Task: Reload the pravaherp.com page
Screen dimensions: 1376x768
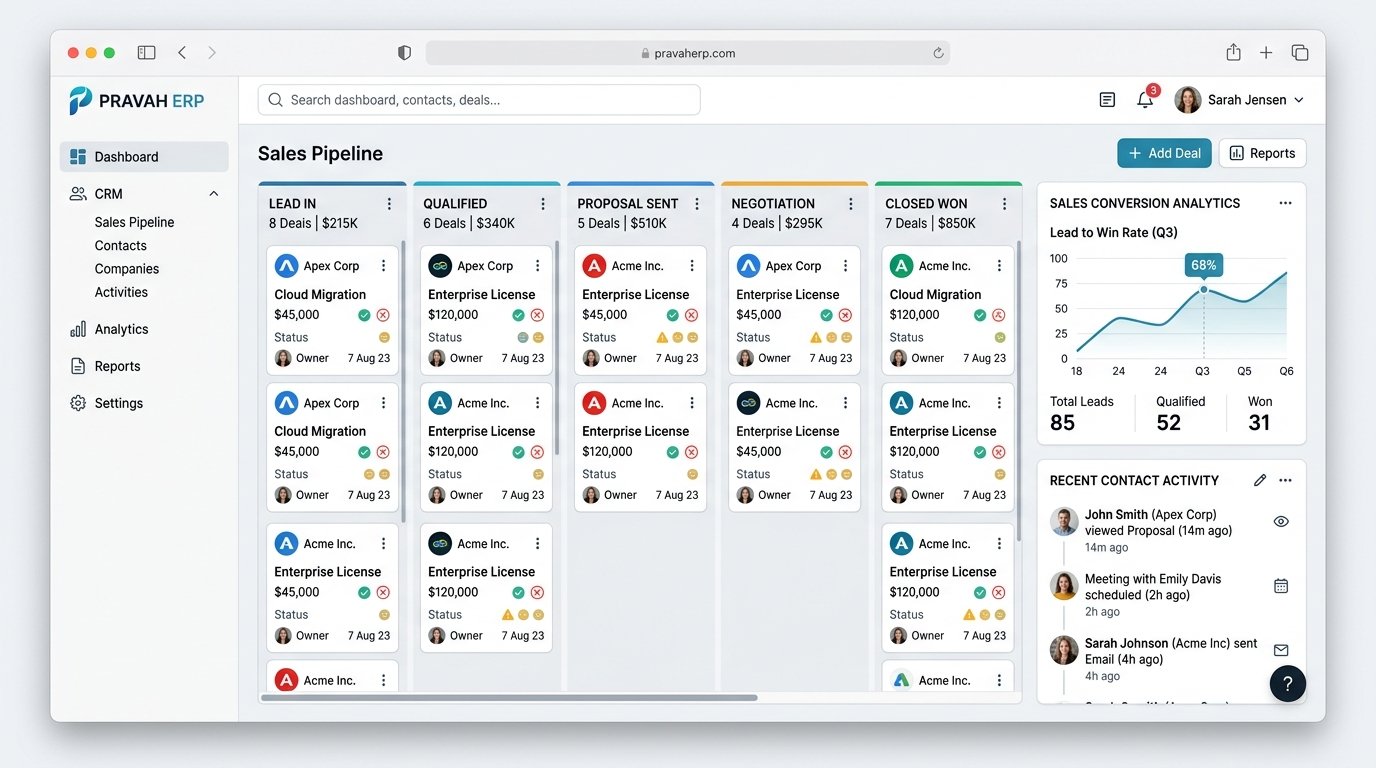Action: click(938, 53)
